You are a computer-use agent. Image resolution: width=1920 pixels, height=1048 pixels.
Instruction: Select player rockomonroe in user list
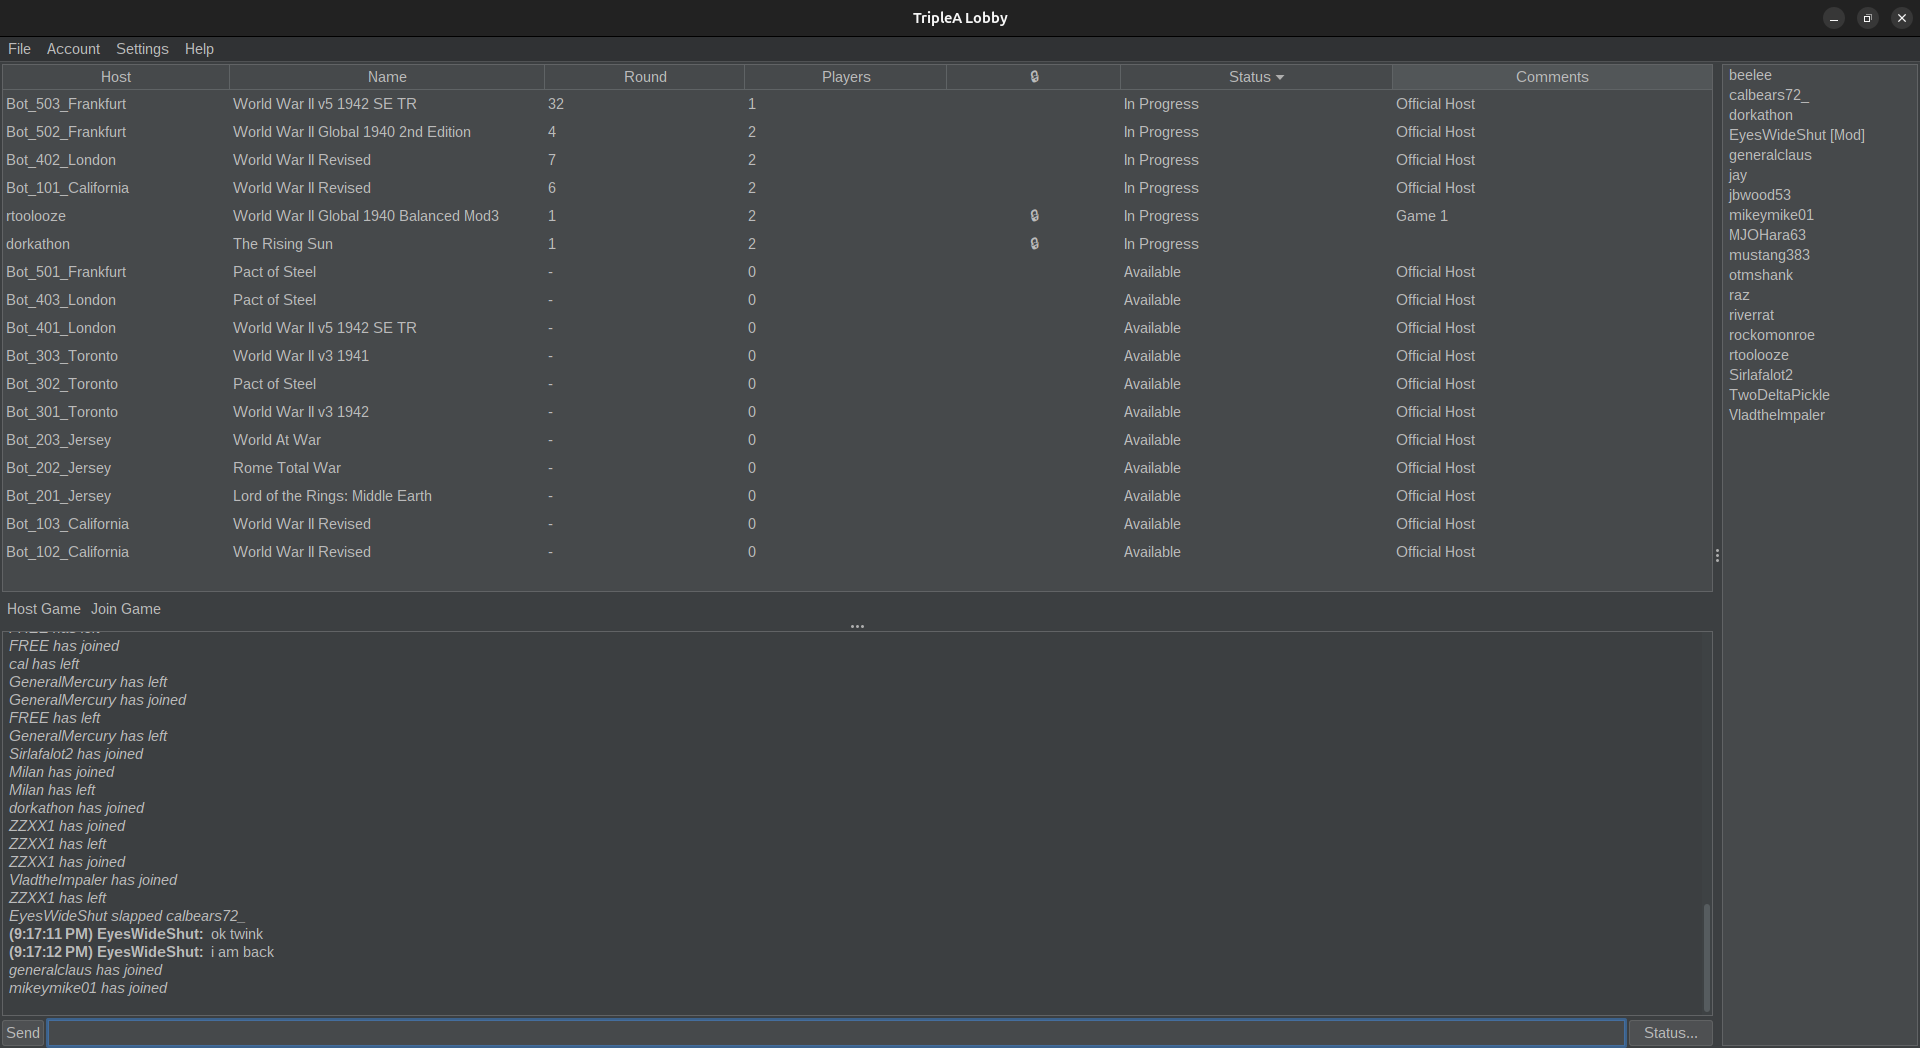point(1772,335)
